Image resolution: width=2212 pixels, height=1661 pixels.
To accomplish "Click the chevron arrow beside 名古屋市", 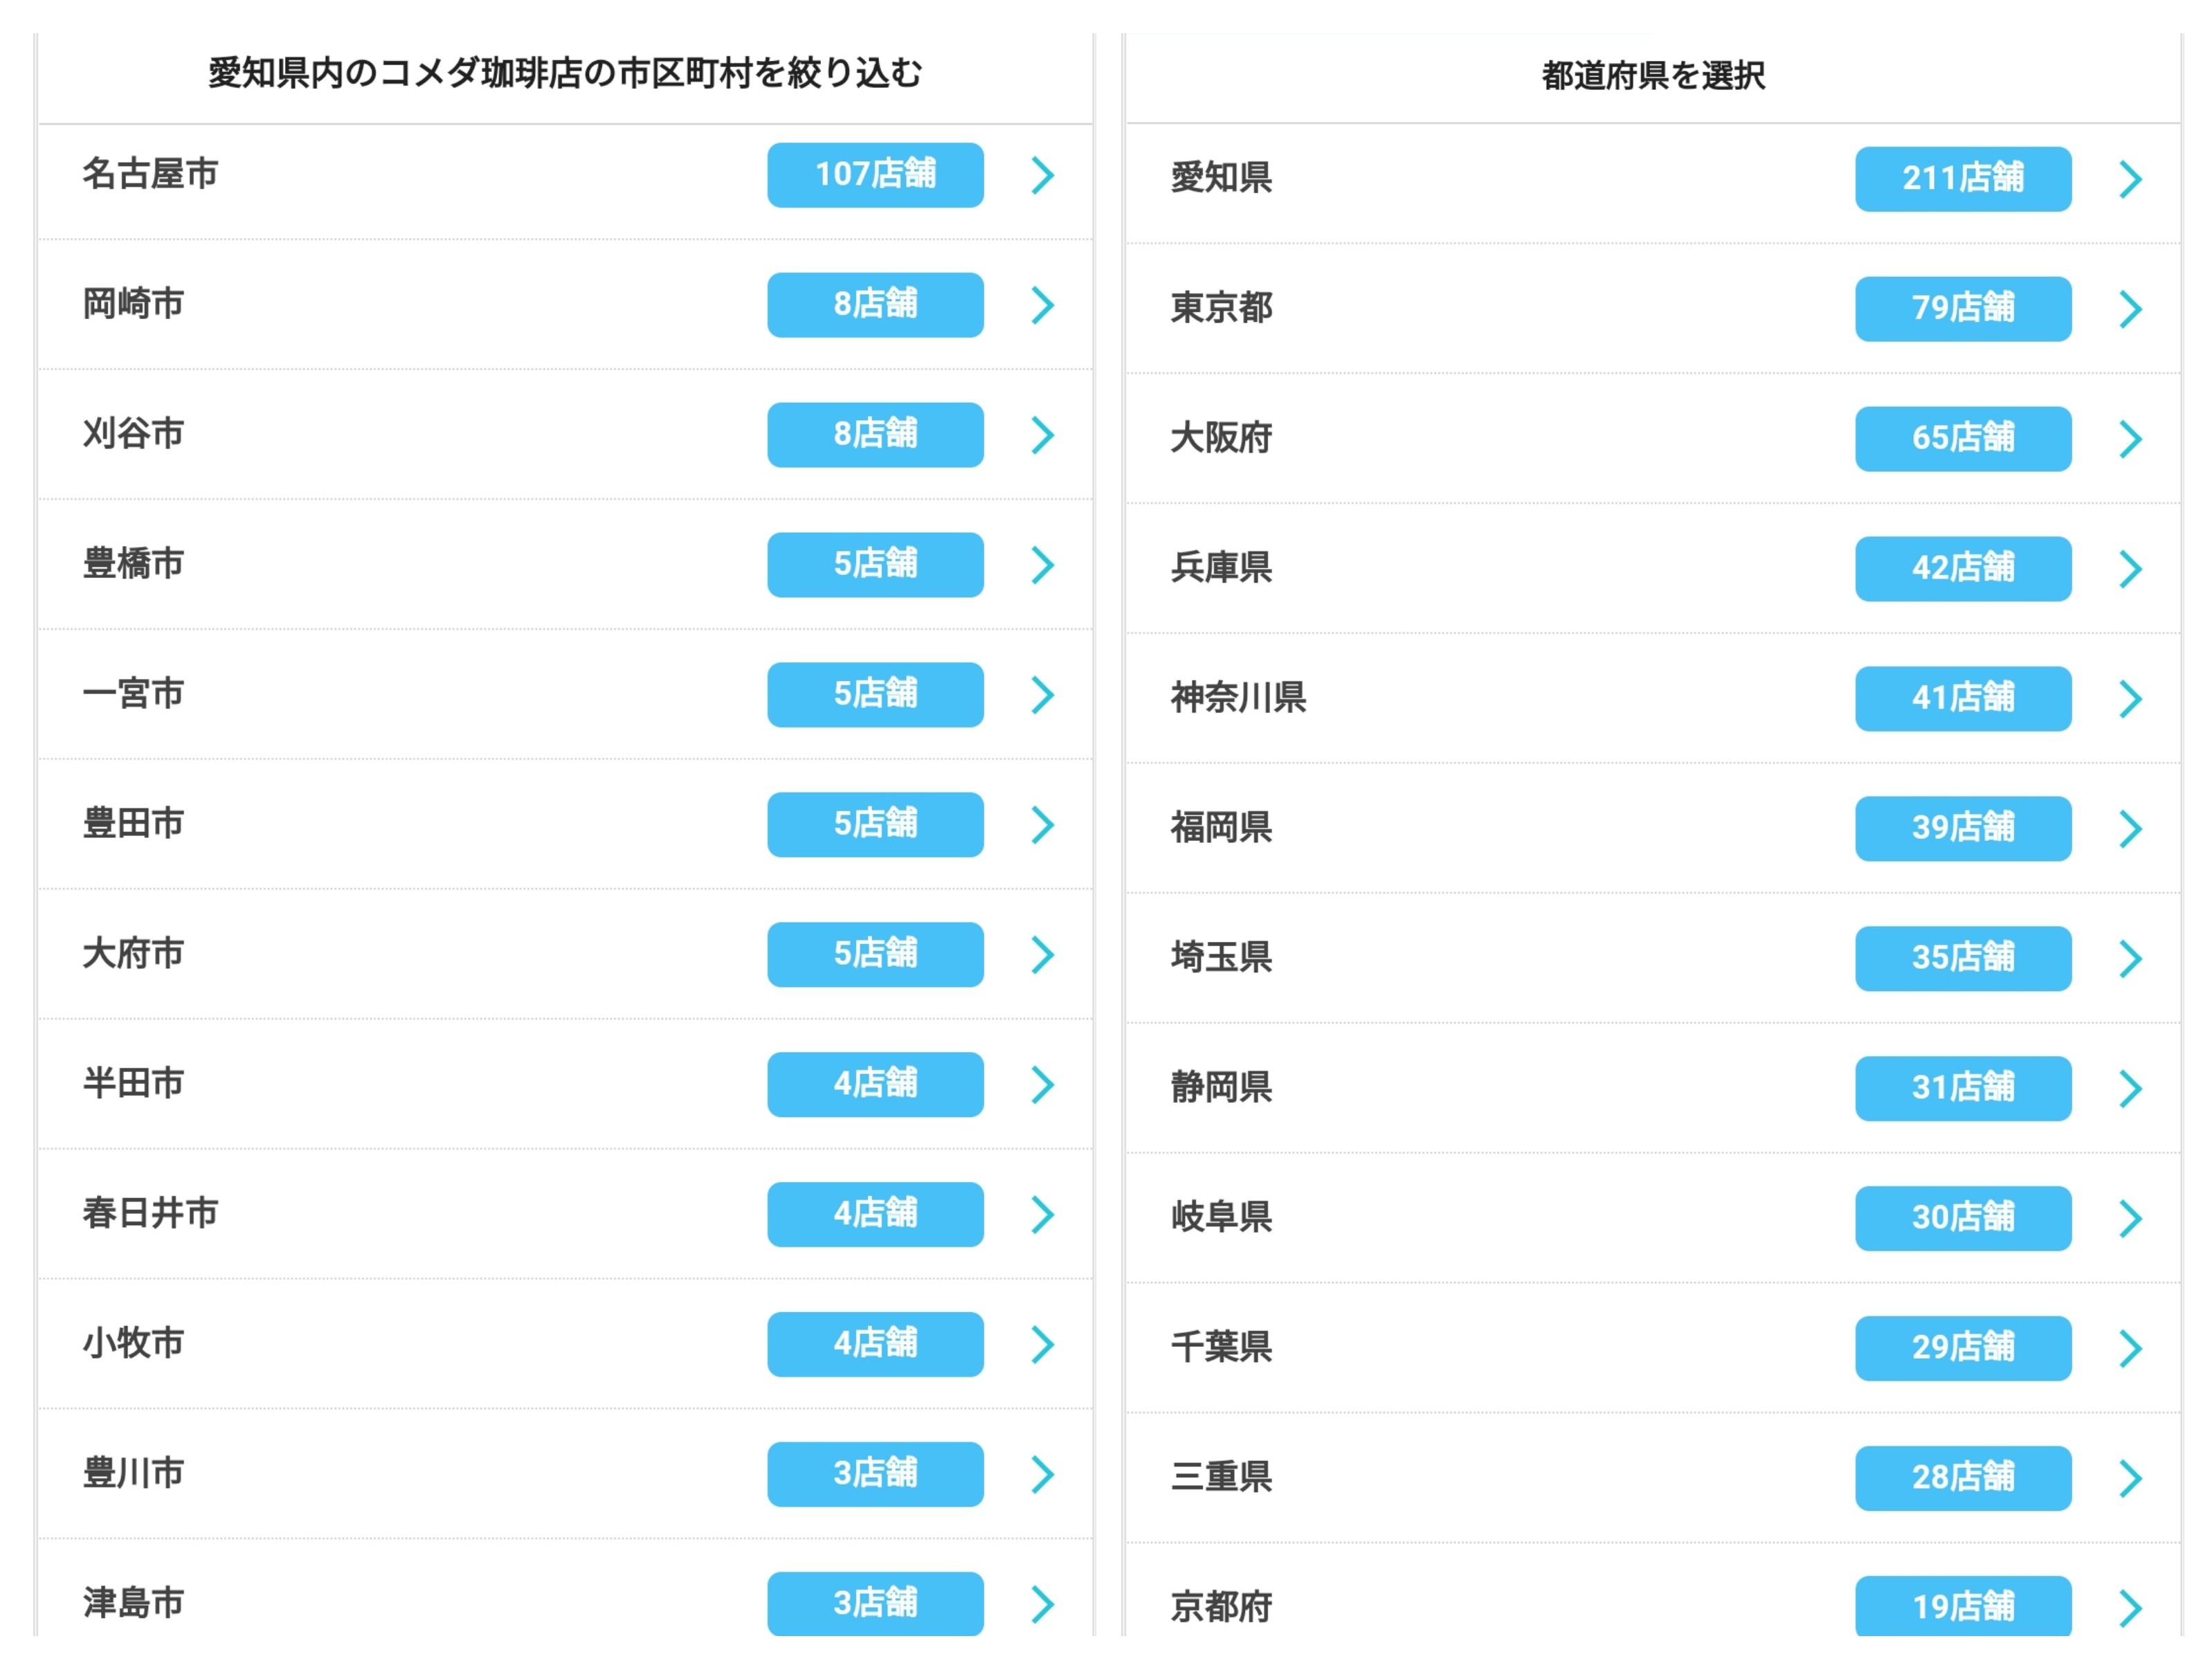I will [x=1042, y=175].
